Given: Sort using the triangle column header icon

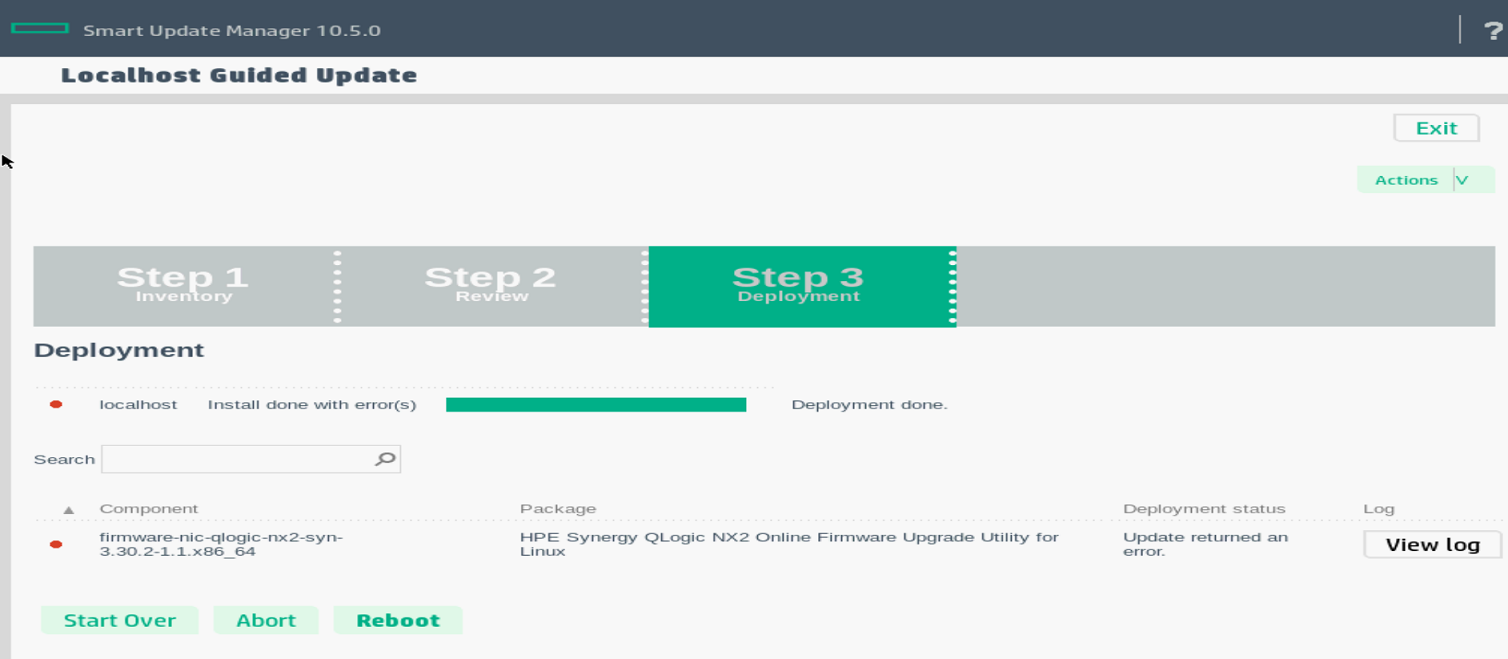Looking at the screenshot, I should (69, 510).
